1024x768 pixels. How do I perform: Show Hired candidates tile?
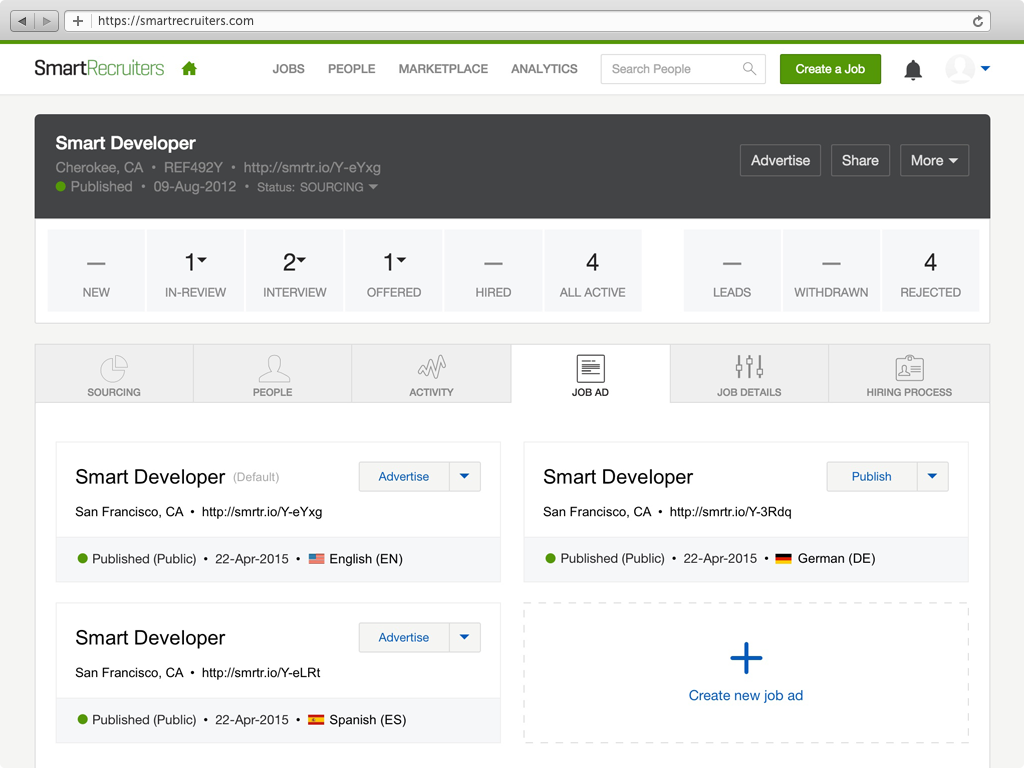pyautogui.click(x=493, y=270)
